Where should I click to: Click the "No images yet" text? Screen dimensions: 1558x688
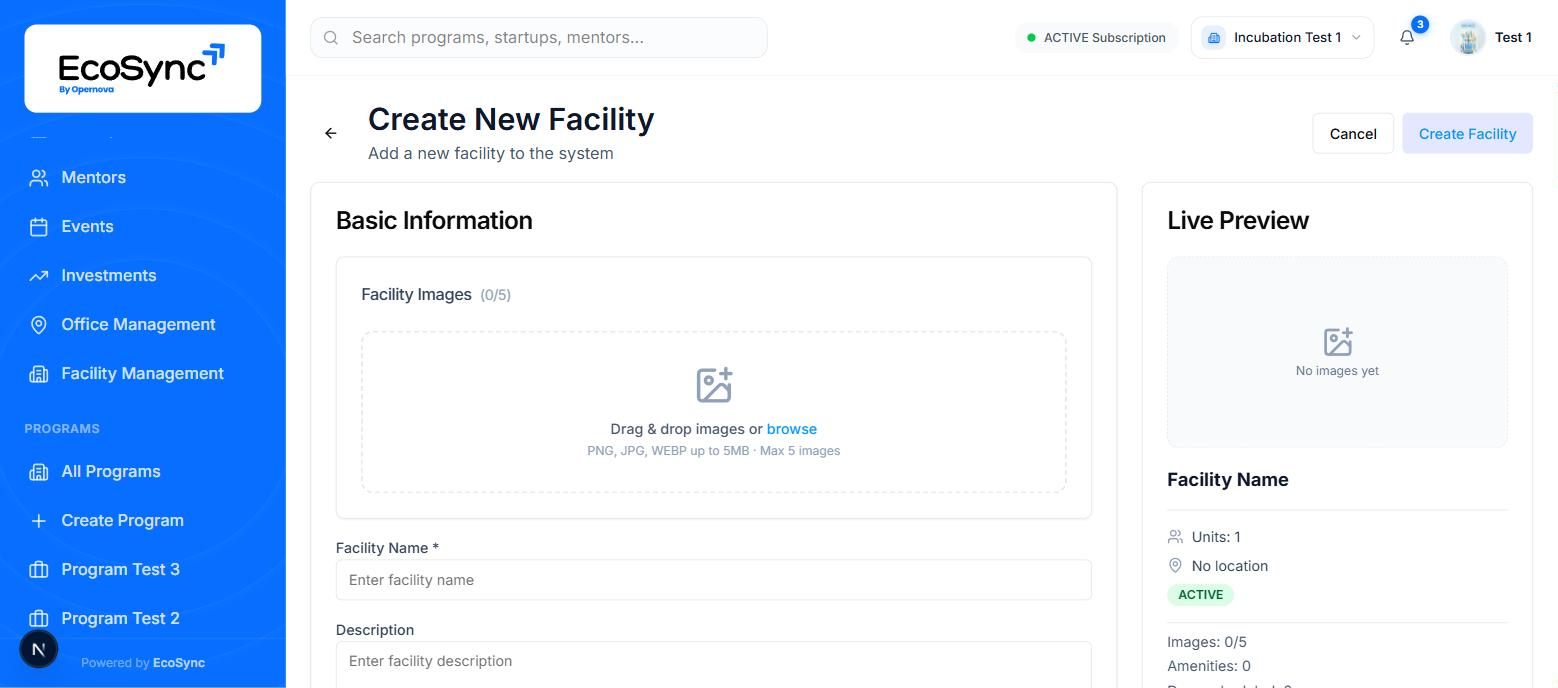pyautogui.click(x=1337, y=371)
